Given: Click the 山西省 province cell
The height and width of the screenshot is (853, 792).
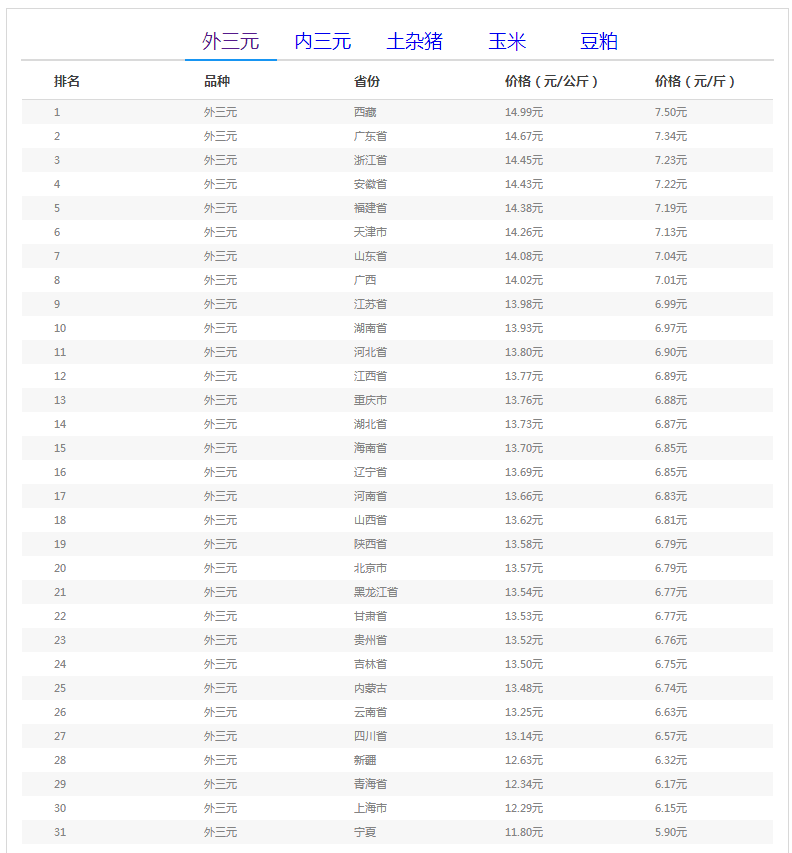Looking at the screenshot, I should click(x=370, y=520).
